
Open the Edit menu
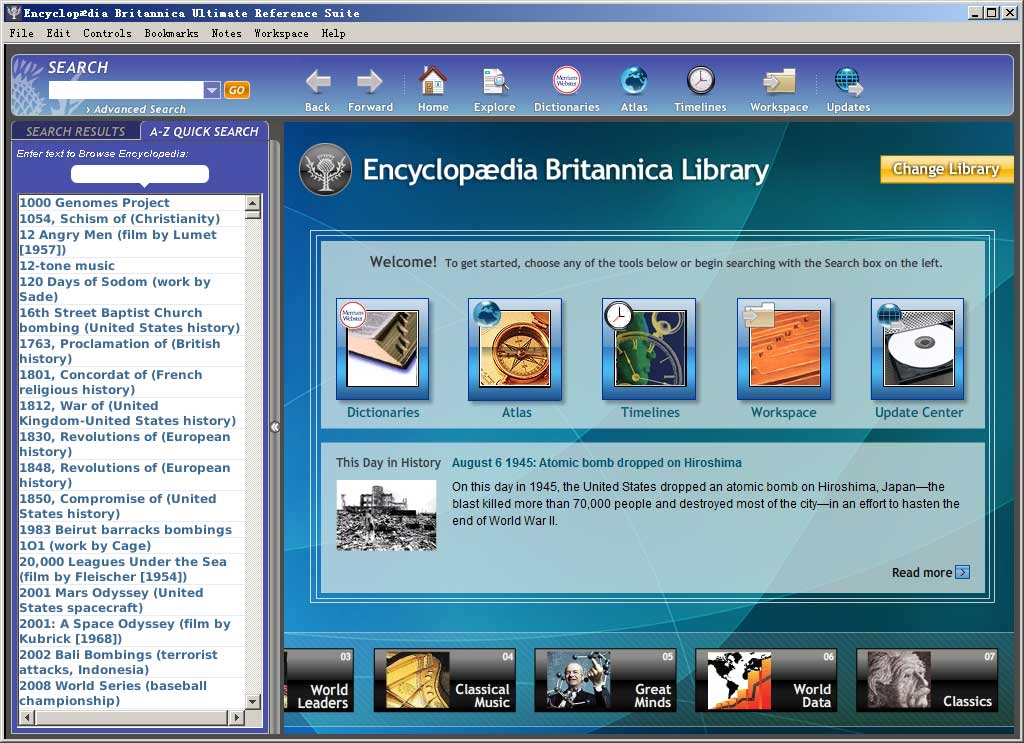coord(58,33)
